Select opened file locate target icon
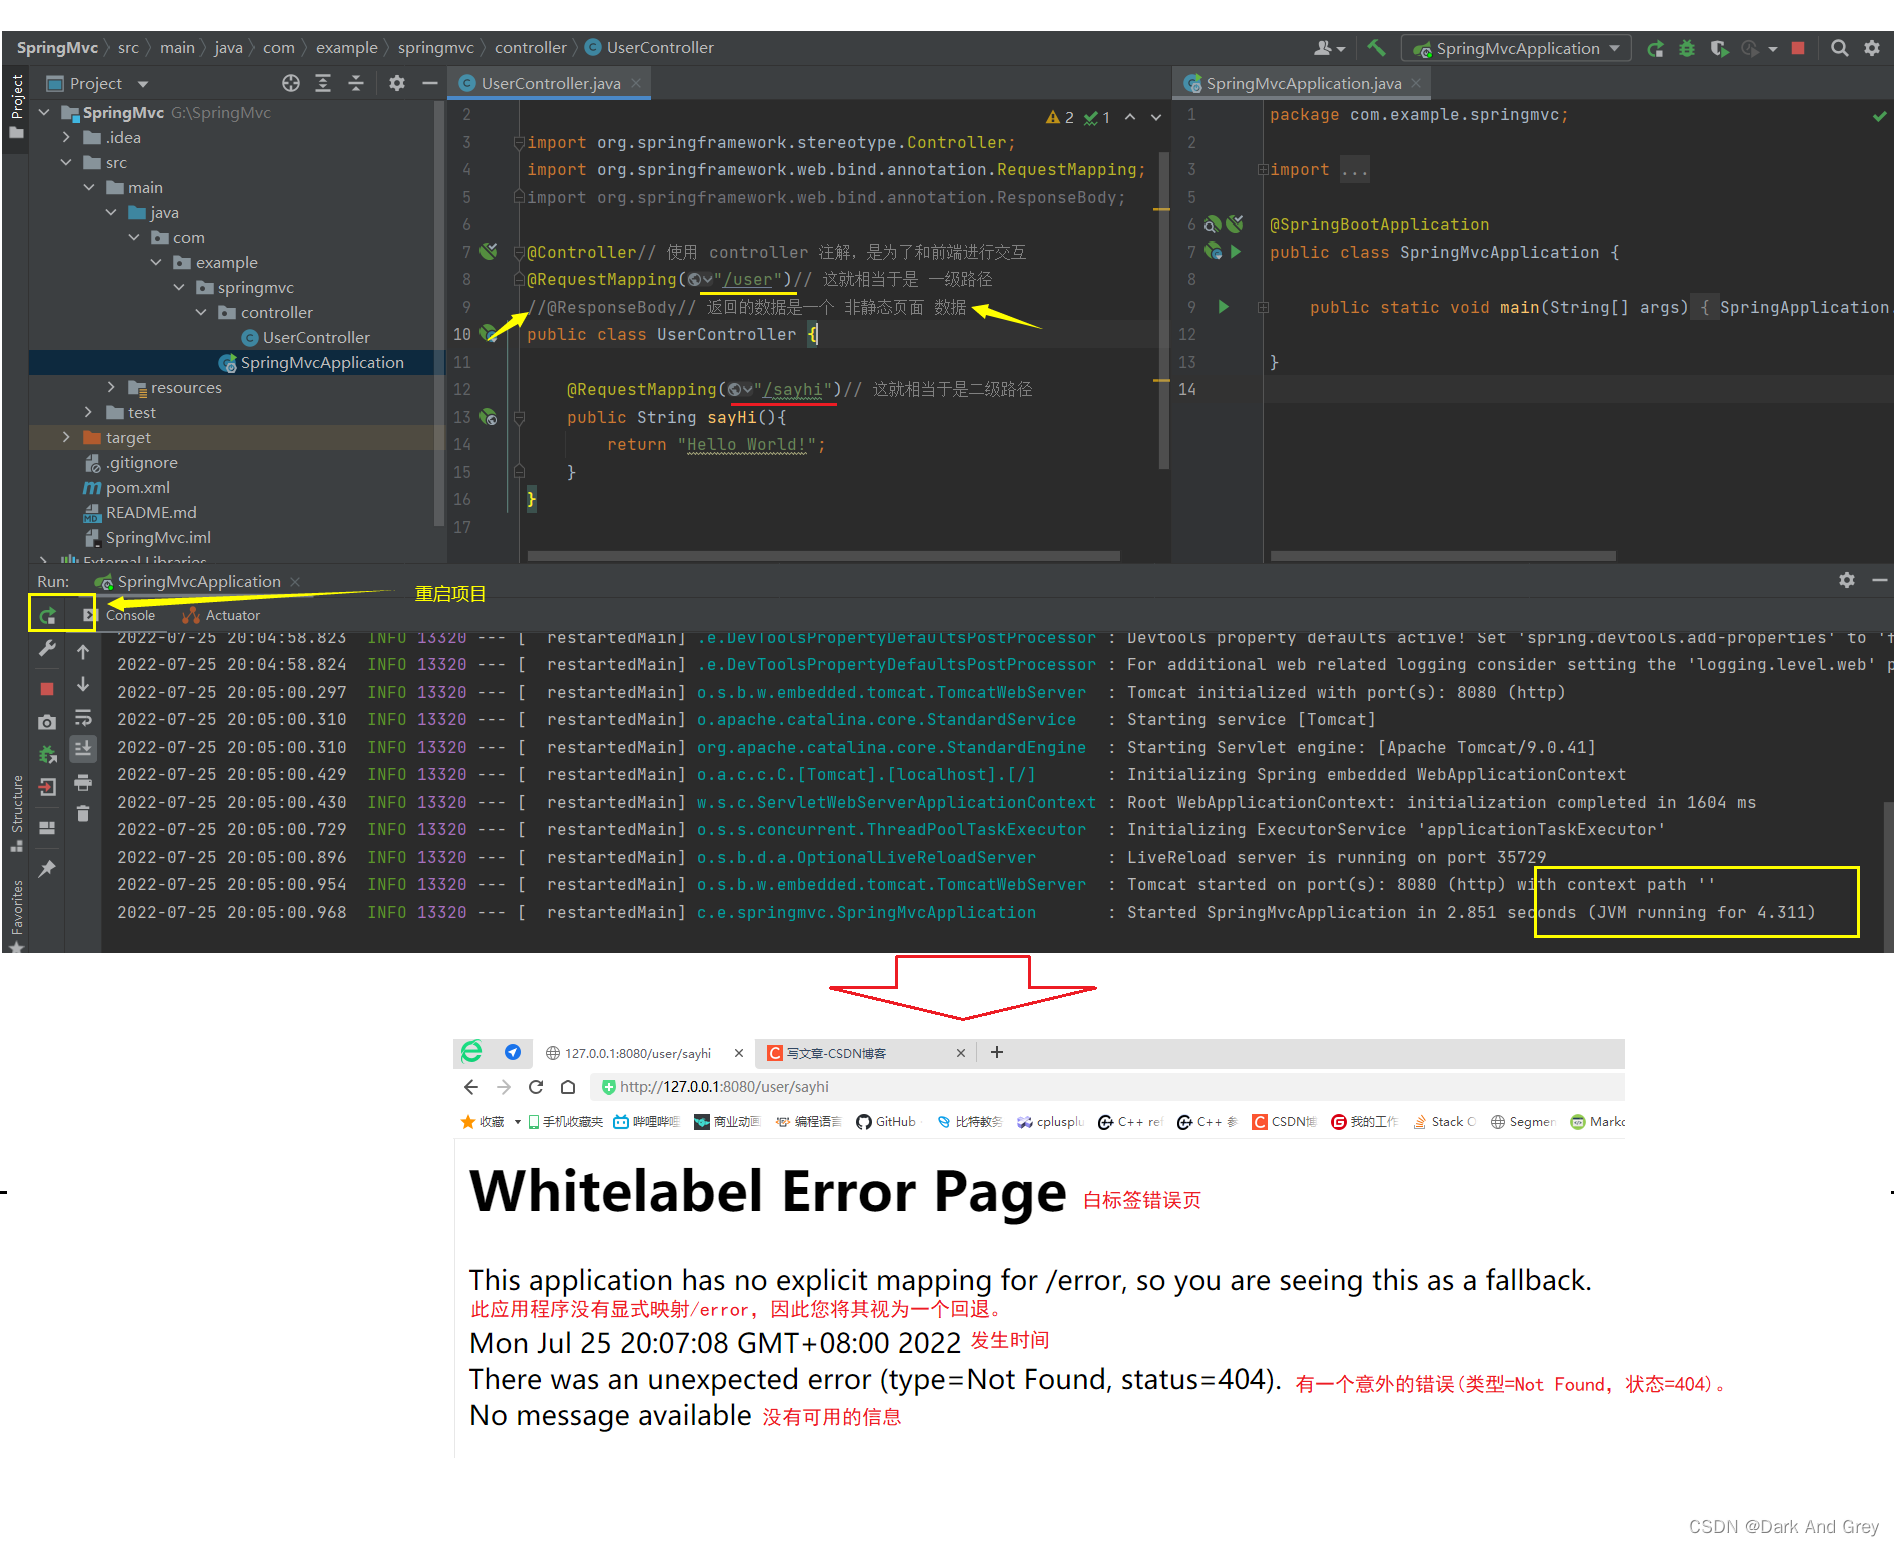This screenshot has width=1895, height=1546. (291, 83)
